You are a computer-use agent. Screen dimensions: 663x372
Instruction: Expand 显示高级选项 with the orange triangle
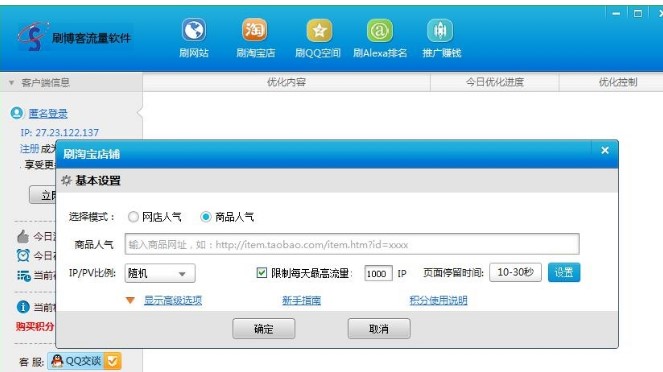click(x=130, y=300)
